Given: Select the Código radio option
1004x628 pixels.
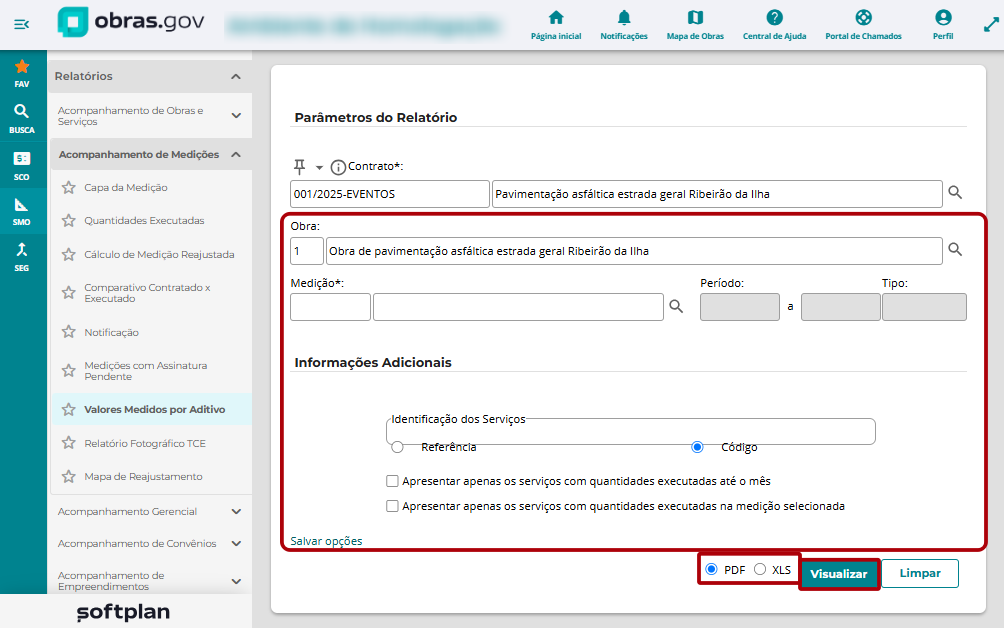Looking at the screenshot, I should pos(697,447).
